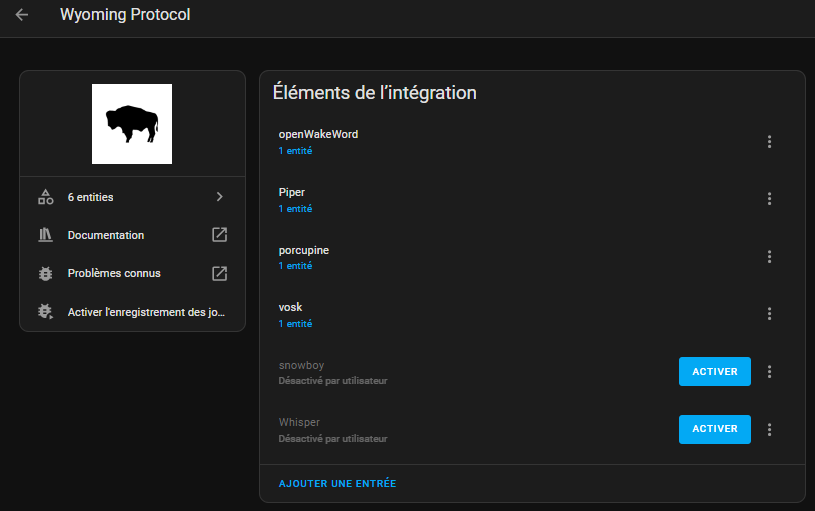Open vosk overflow menu
Screen dimensions: 815x511
point(769,313)
